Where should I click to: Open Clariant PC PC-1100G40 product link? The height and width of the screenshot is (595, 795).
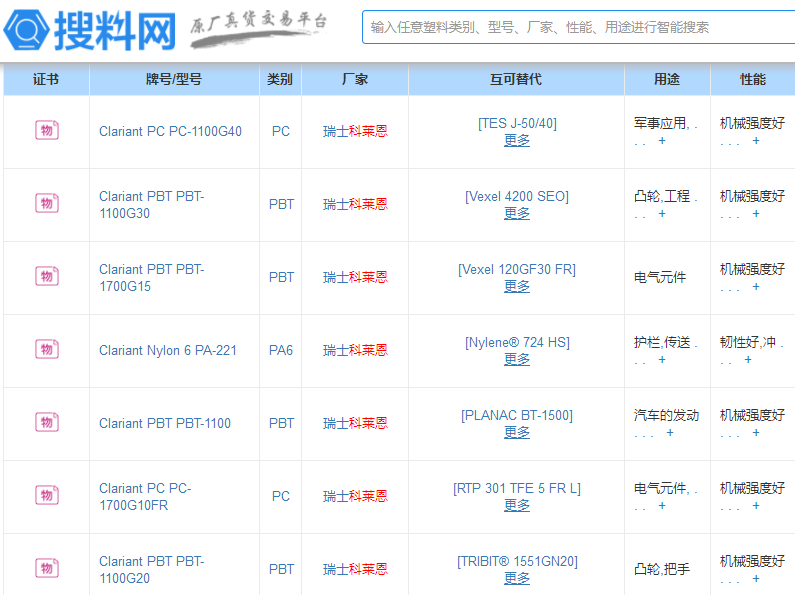(x=170, y=131)
